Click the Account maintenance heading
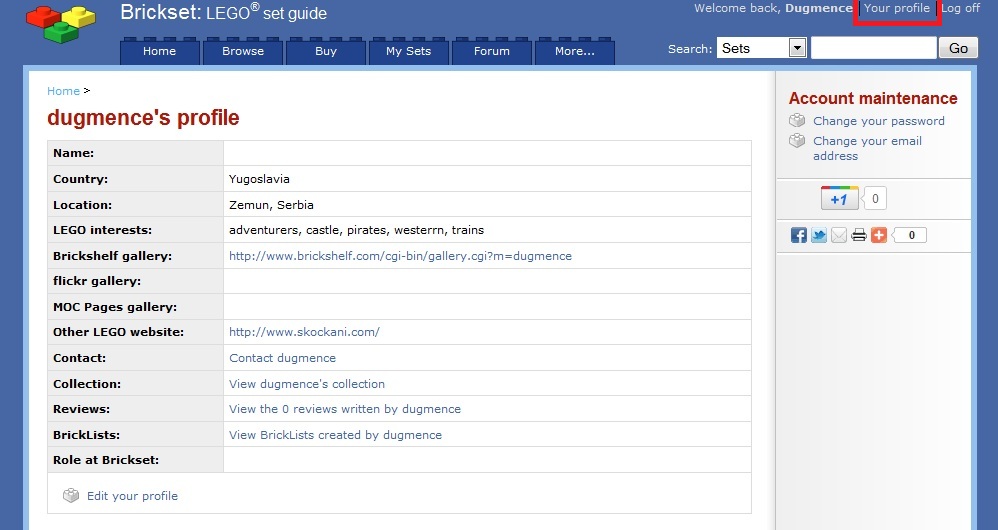The image size is (998, 530). click(x=873, y=98)
